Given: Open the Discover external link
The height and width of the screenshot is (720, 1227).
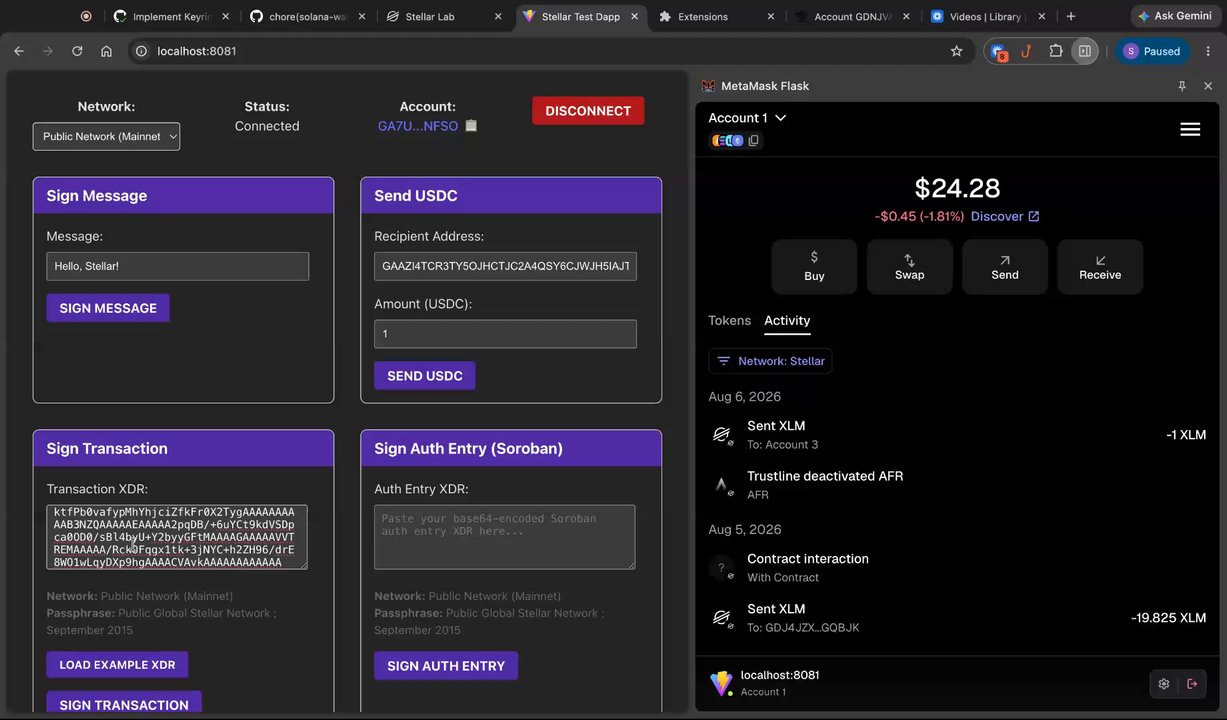Looking at the screenshot, I should click(x=1005, y=216).
